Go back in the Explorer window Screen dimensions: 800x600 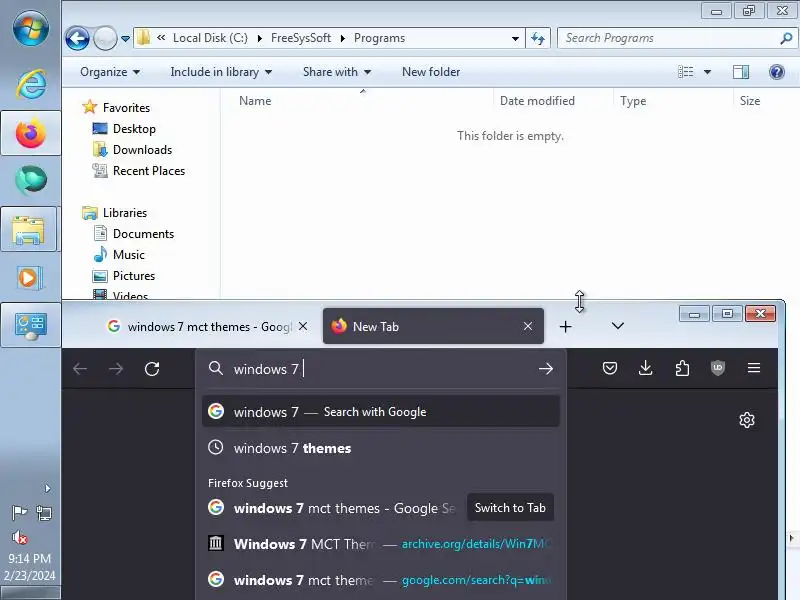(77, 38)
